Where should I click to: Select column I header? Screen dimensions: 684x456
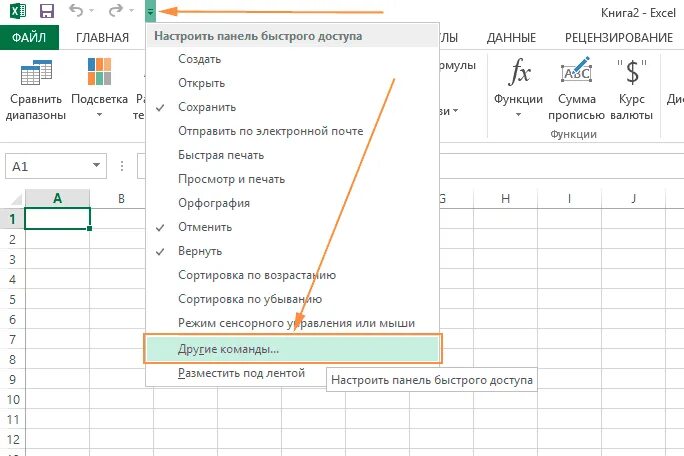tap(569, 199)
